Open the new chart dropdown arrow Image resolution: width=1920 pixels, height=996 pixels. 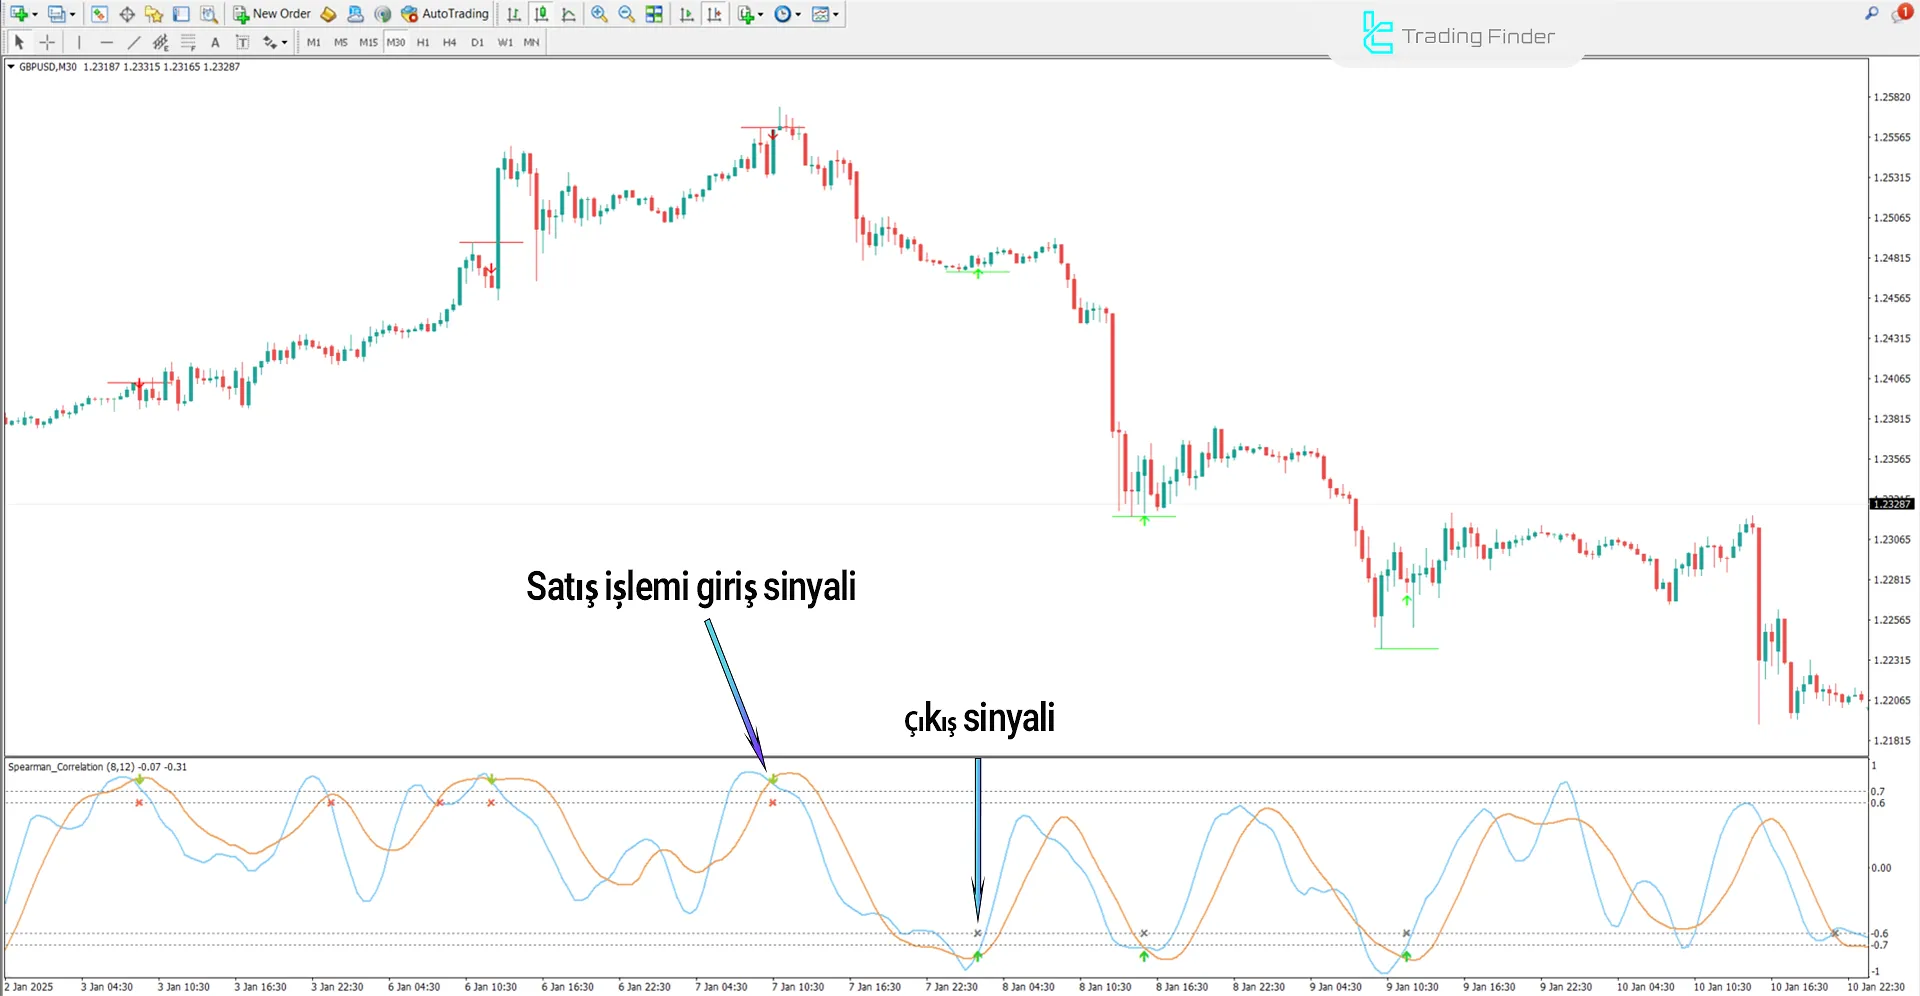point(35,14)
